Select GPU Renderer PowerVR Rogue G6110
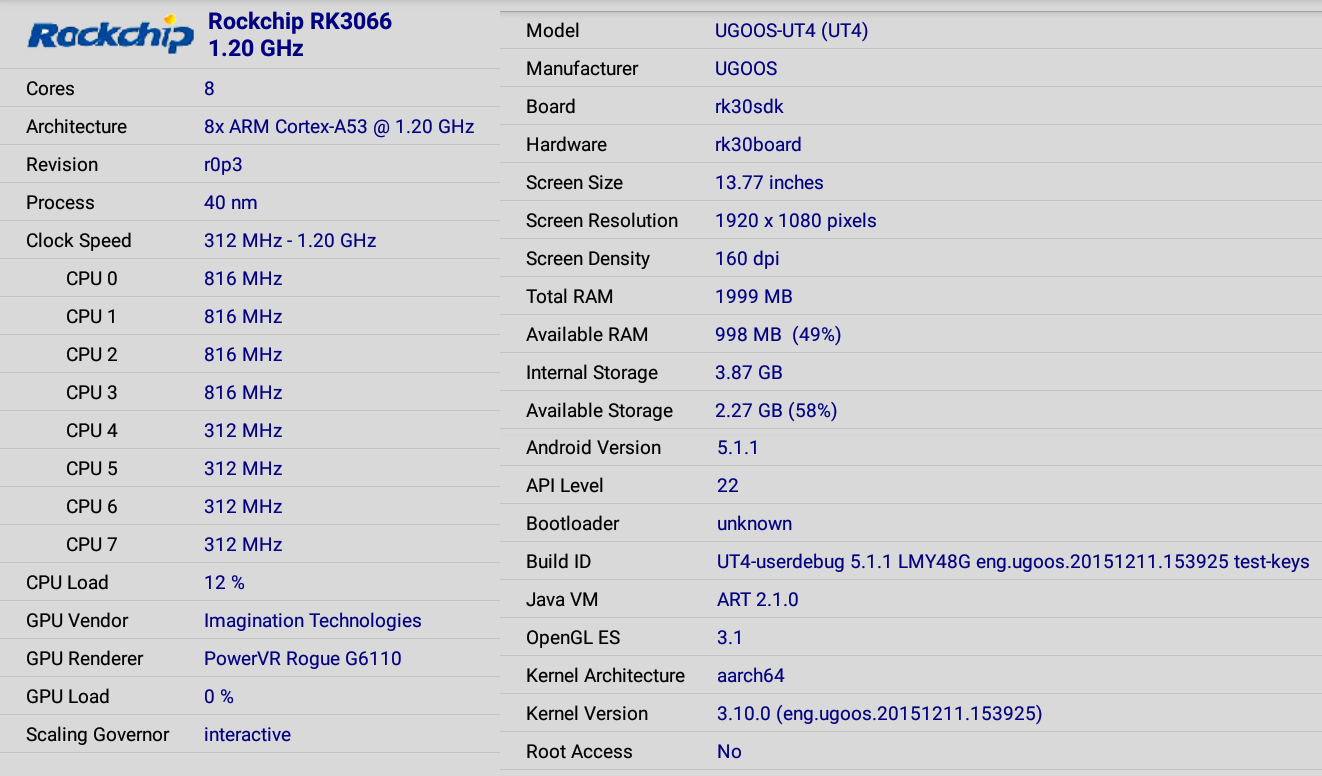The image size is (1322, 776). 303,658
